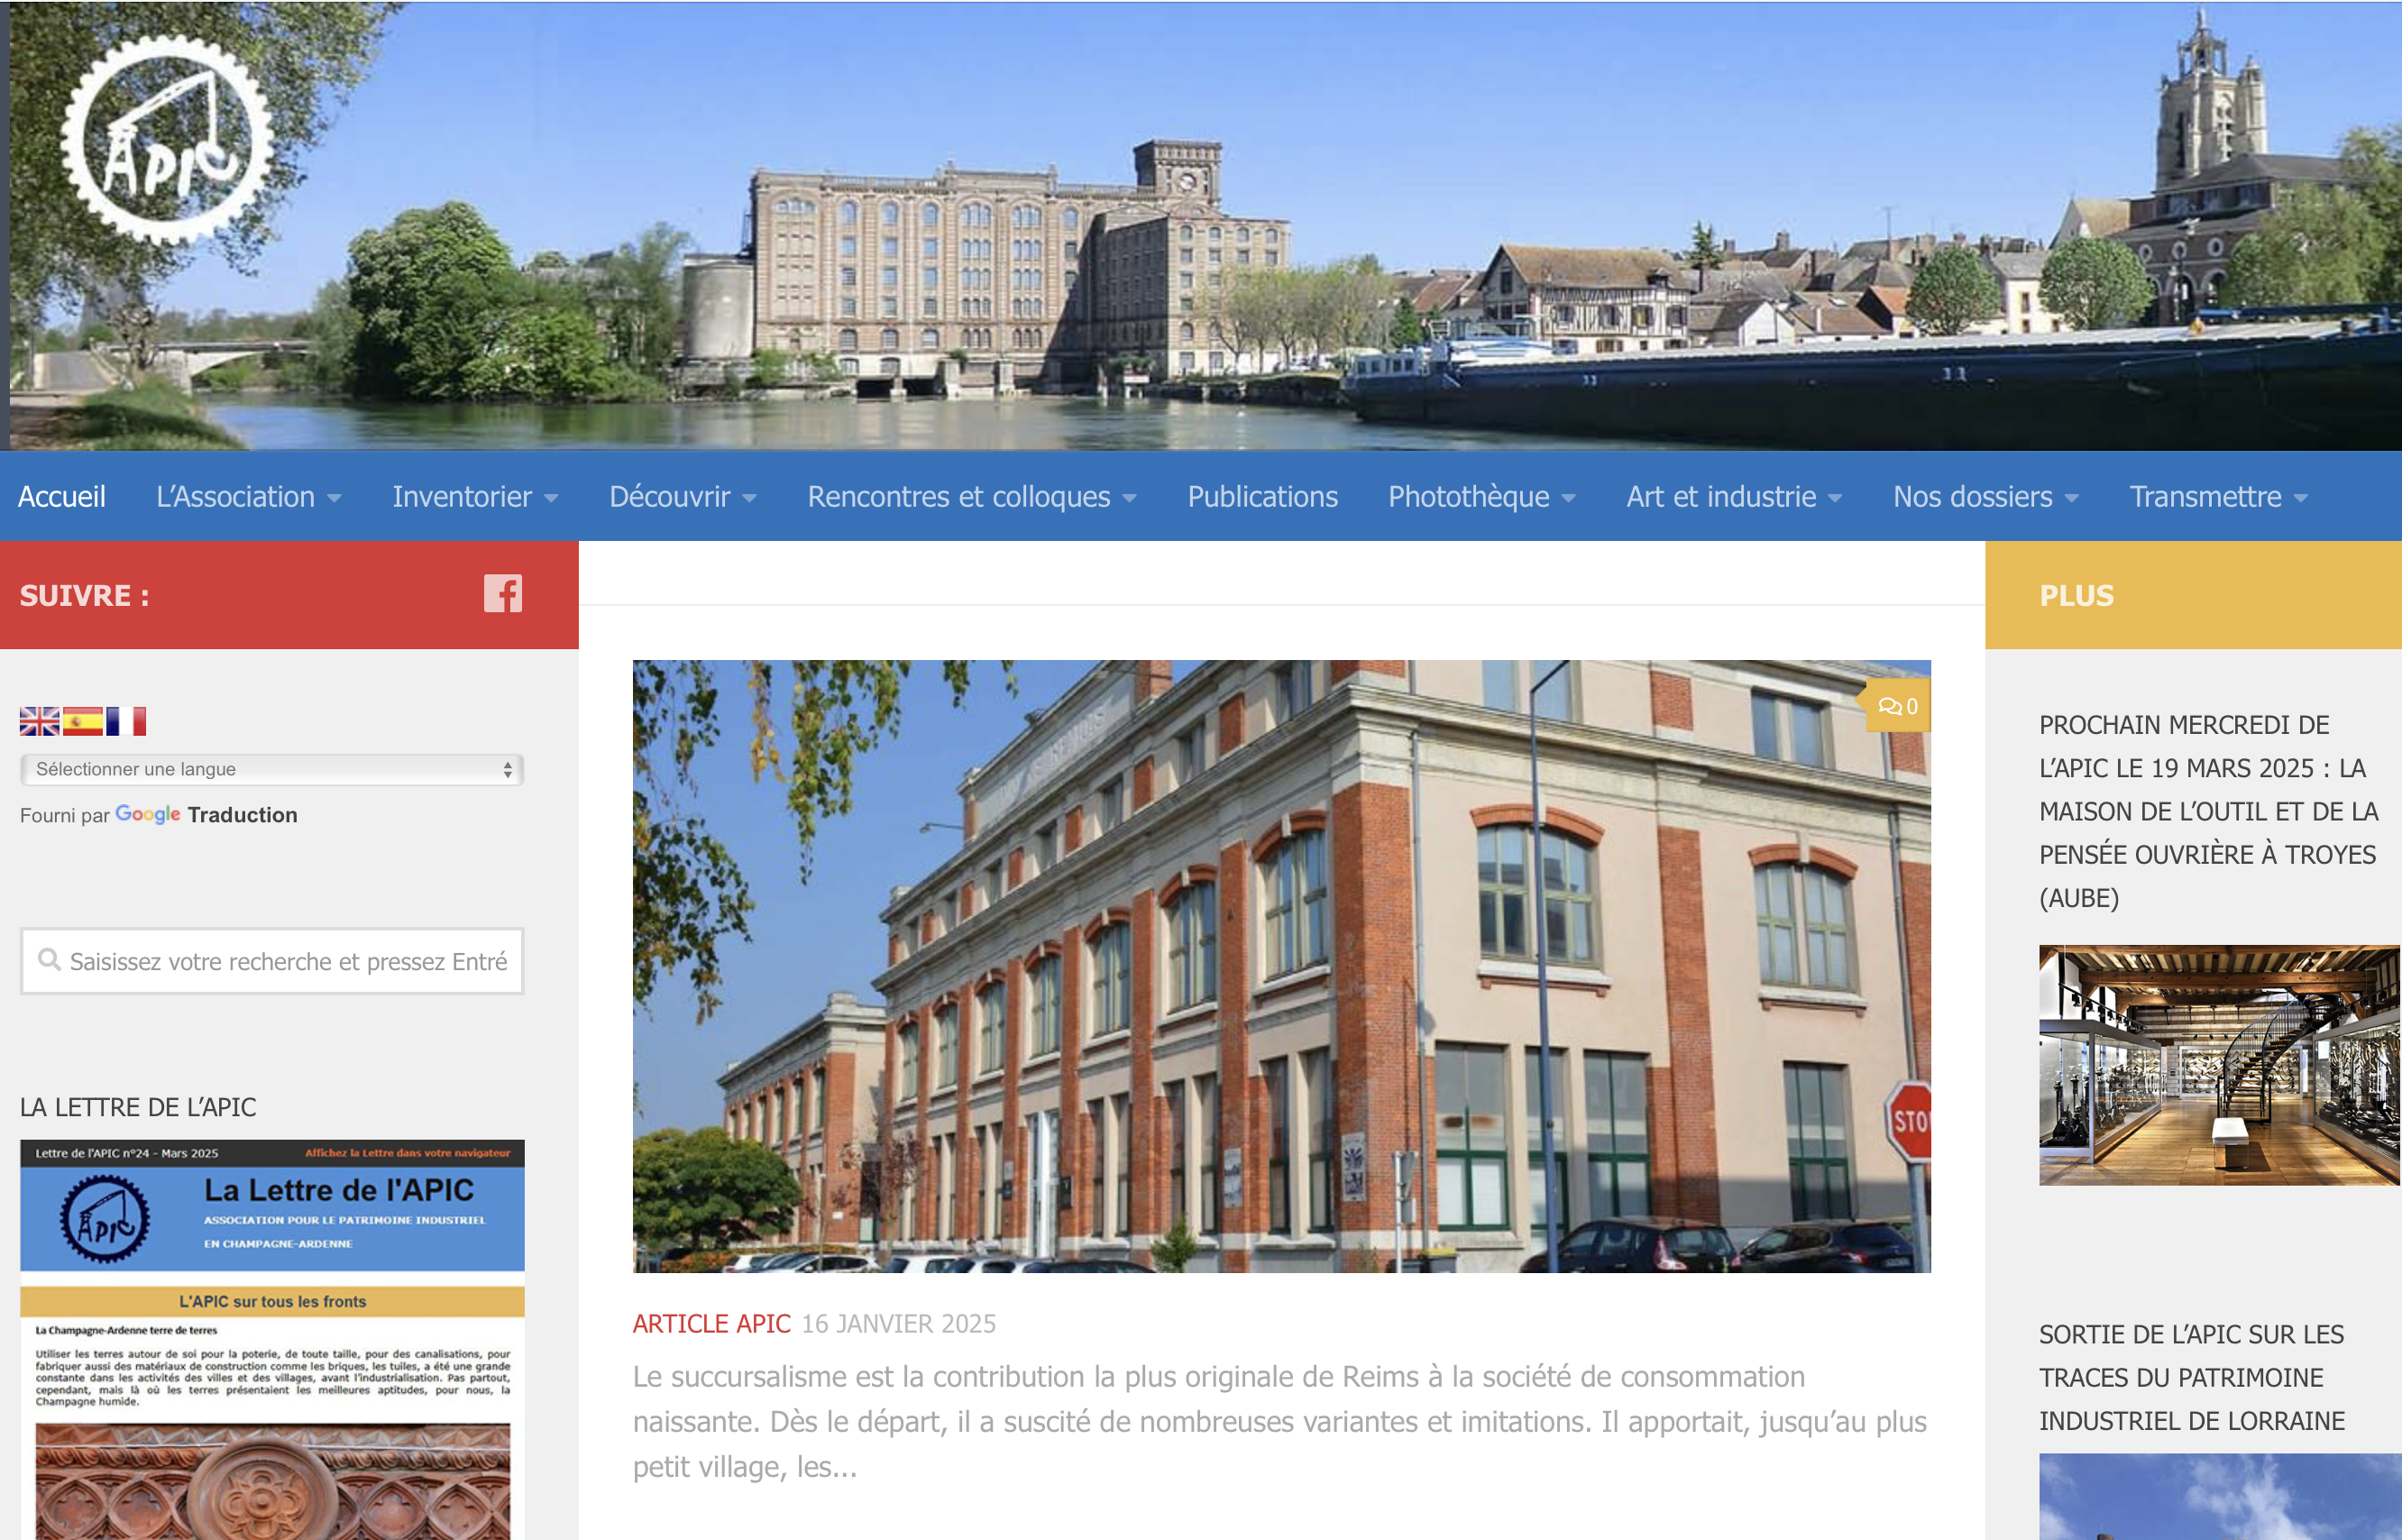Image resolution: width=2402 pixels, height=1540 pixels.
Task: Switch language with the UK flag
Action: coord(39,721)
